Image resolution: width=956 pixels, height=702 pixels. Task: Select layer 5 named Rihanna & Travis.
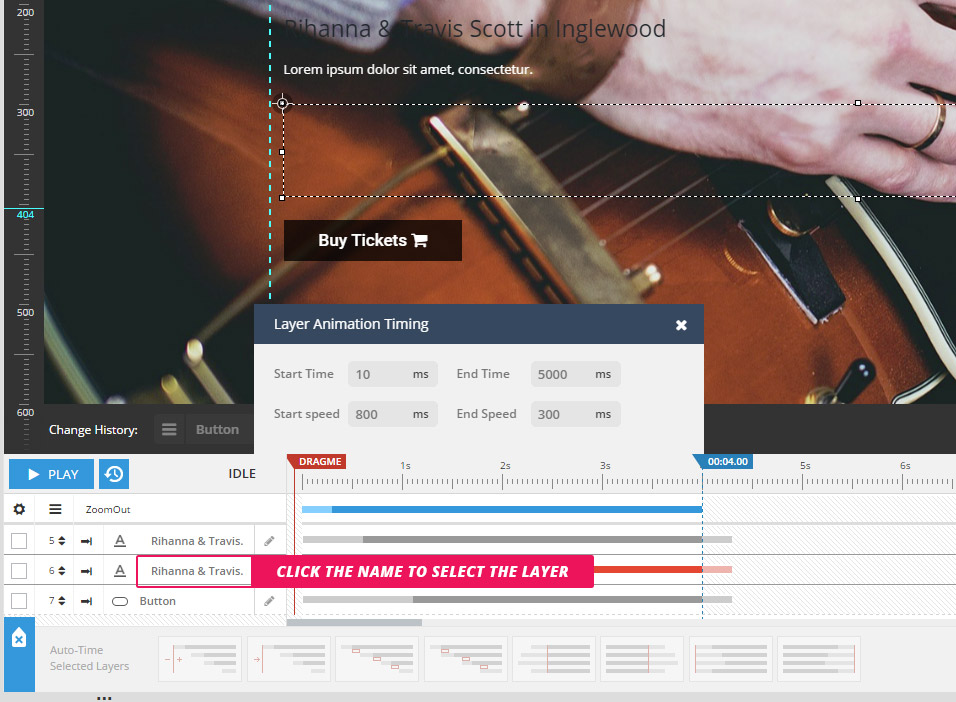197,541
